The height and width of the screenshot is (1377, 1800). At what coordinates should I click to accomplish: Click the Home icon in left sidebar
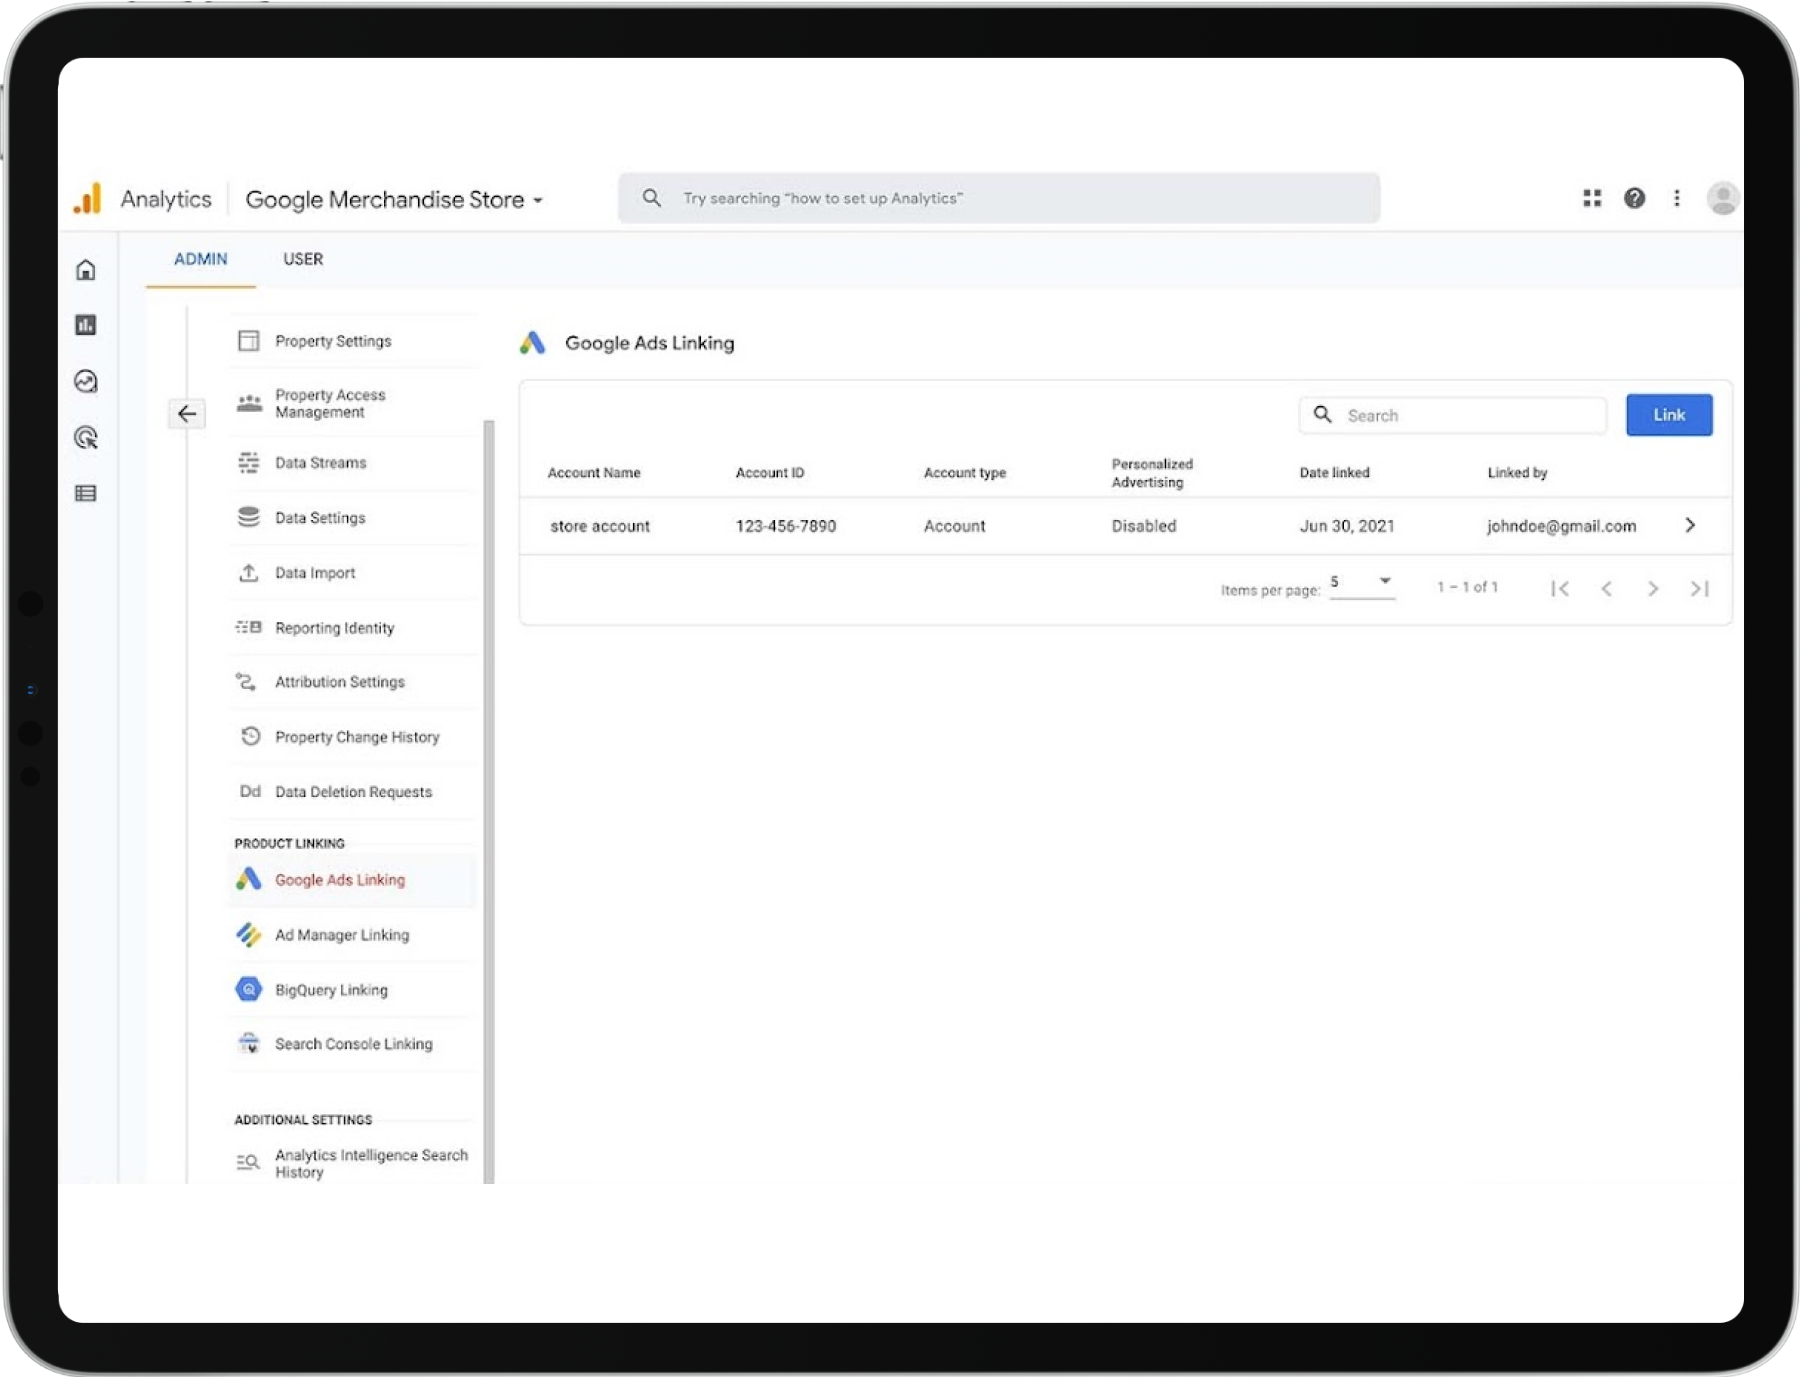click(x=86, y=270)
